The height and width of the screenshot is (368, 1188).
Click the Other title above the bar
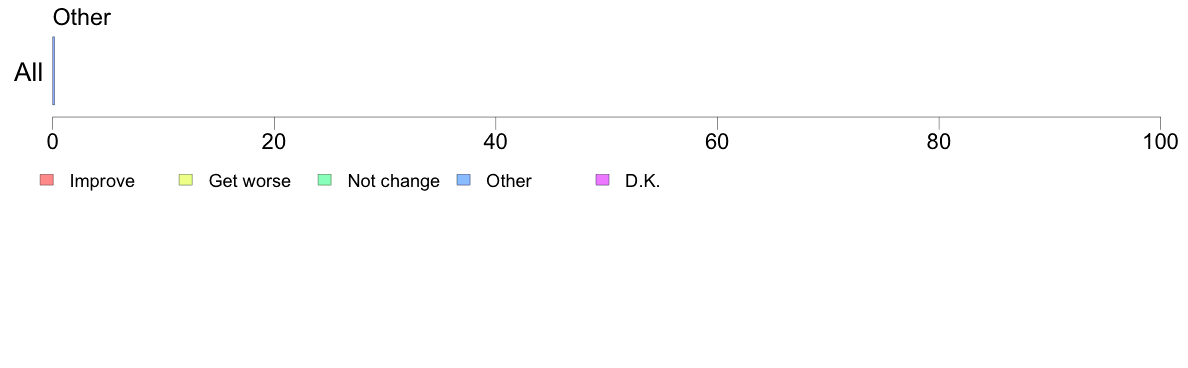pyautogui.click(x=82, y=17)
